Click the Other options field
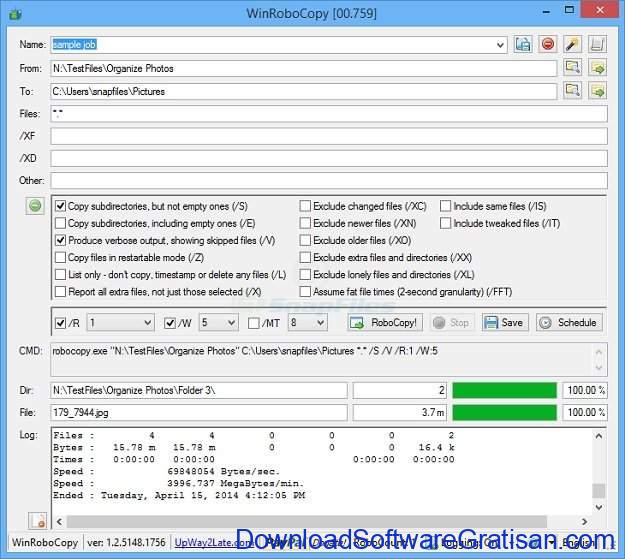This screenshot has height=559, width=625. tap(329, 181)
